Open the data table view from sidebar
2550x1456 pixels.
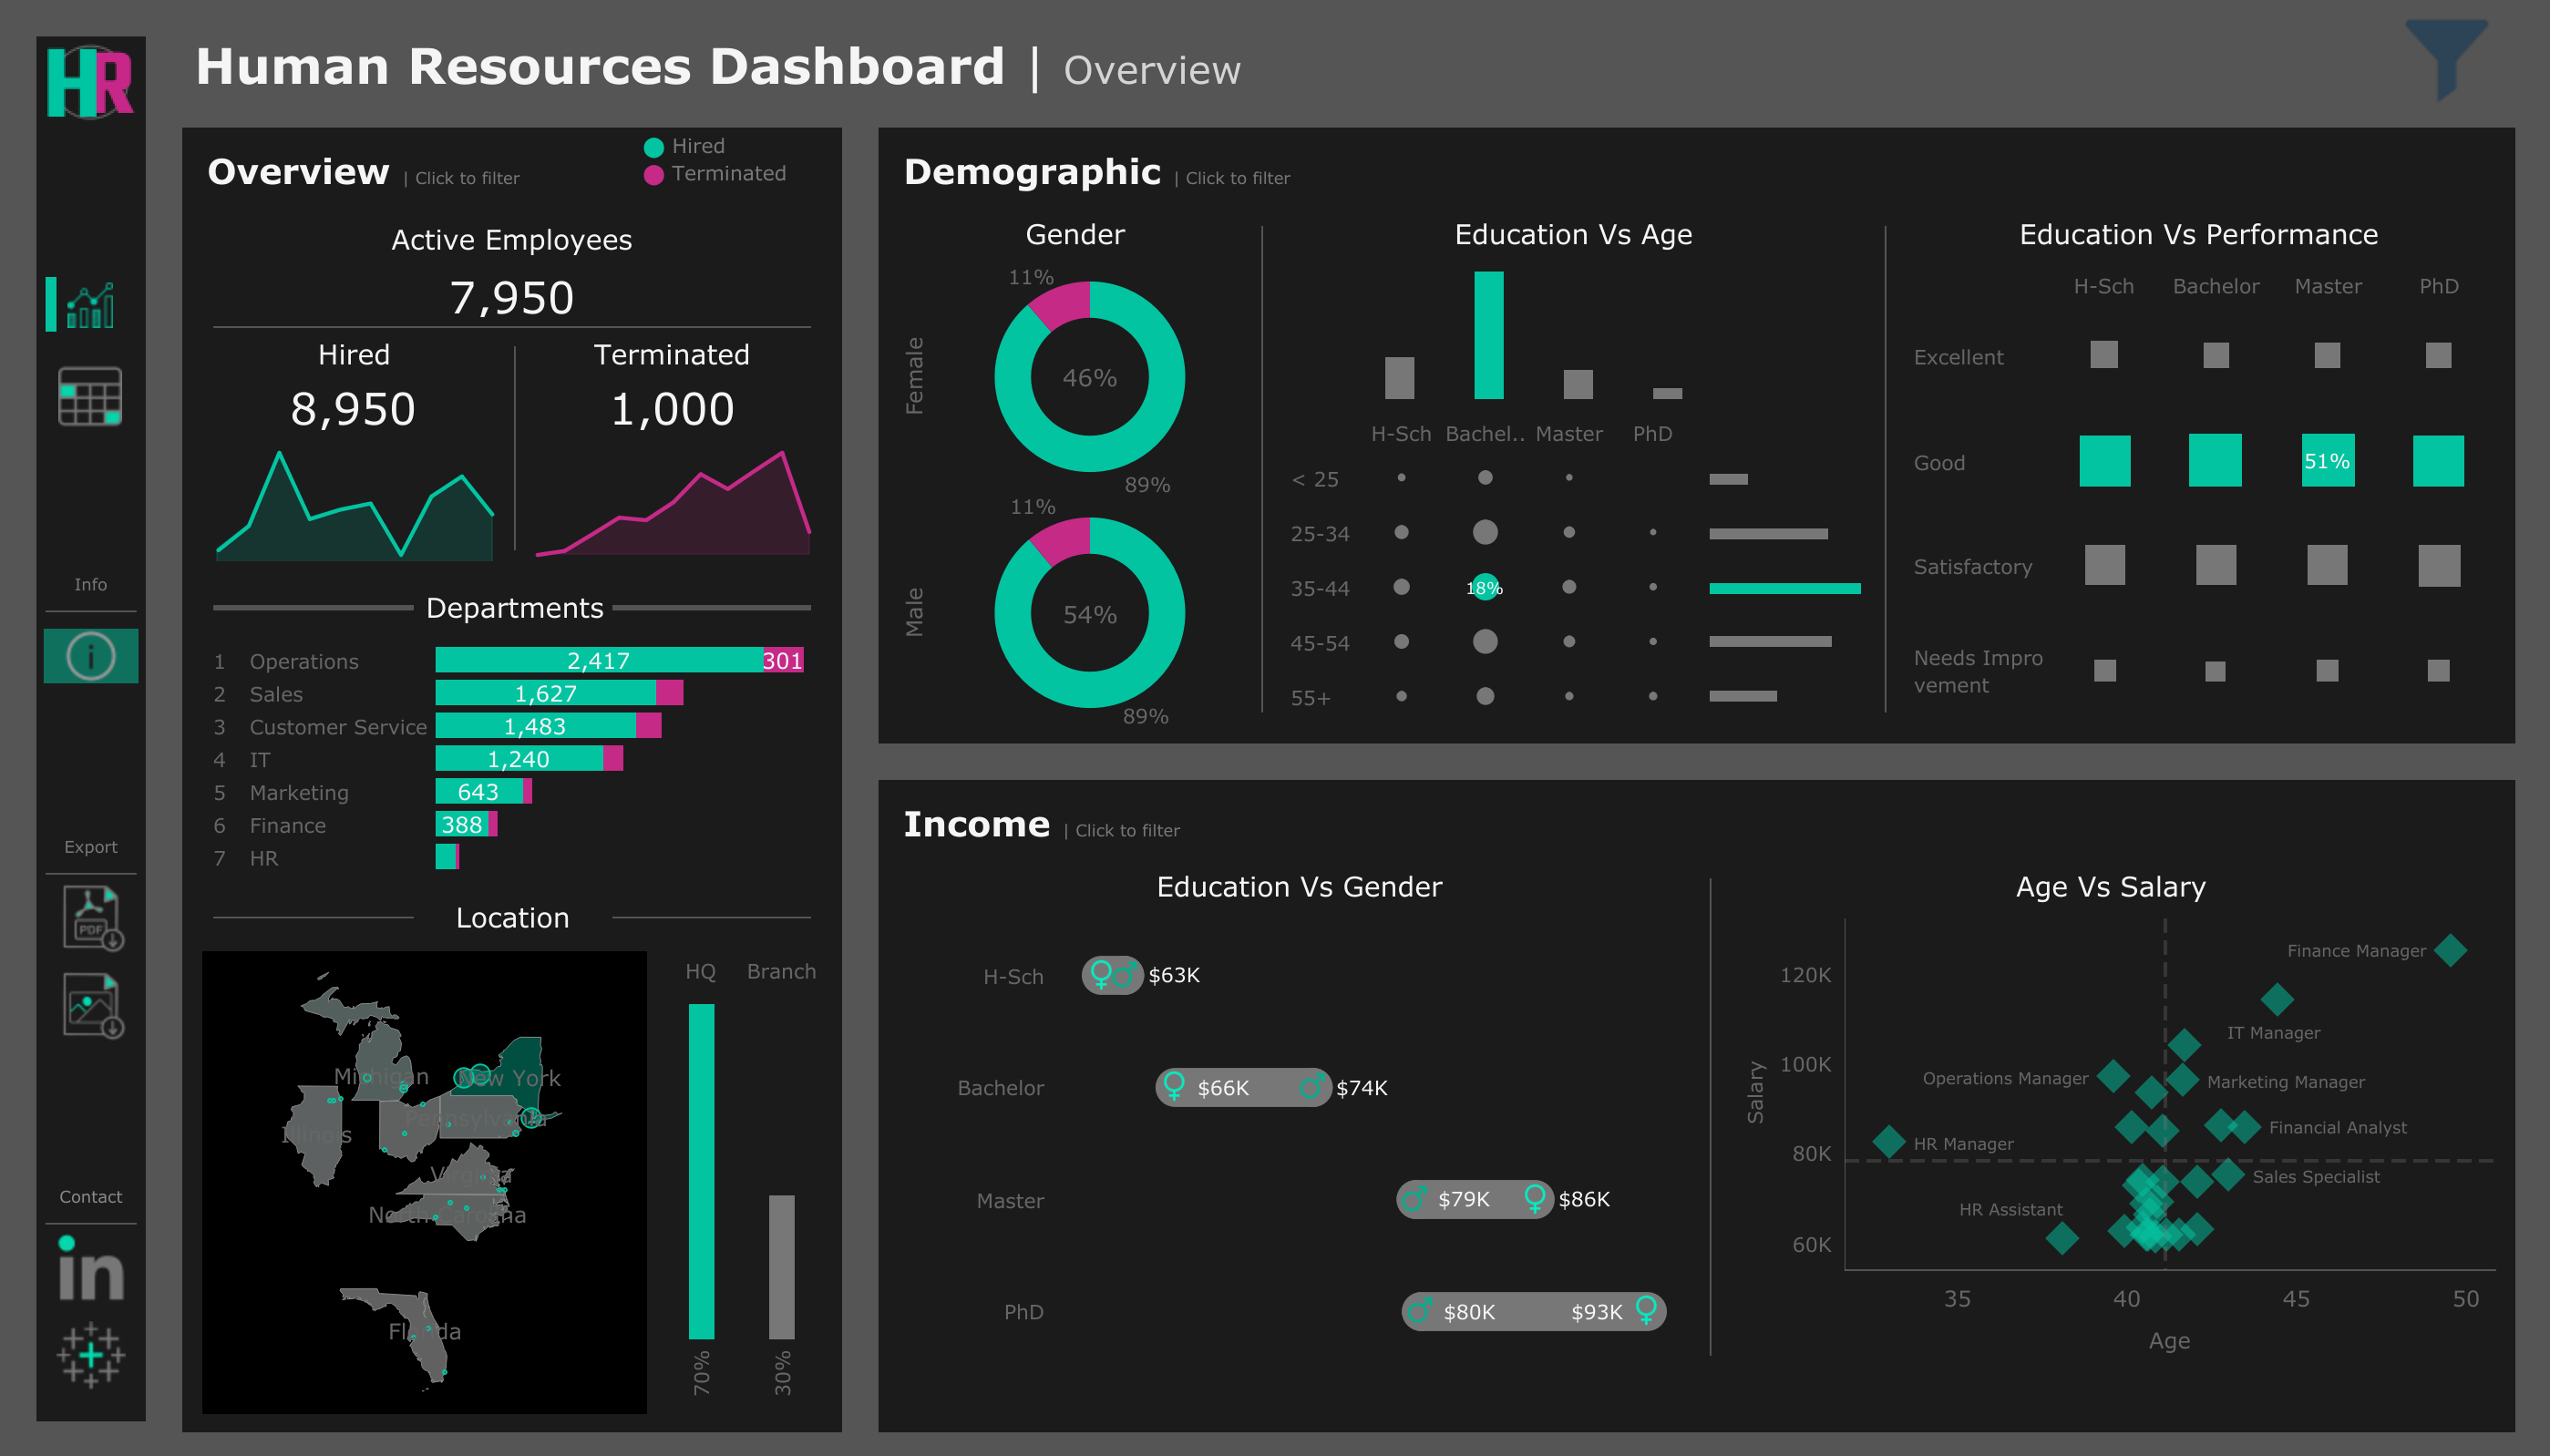[x=90, y=398]
